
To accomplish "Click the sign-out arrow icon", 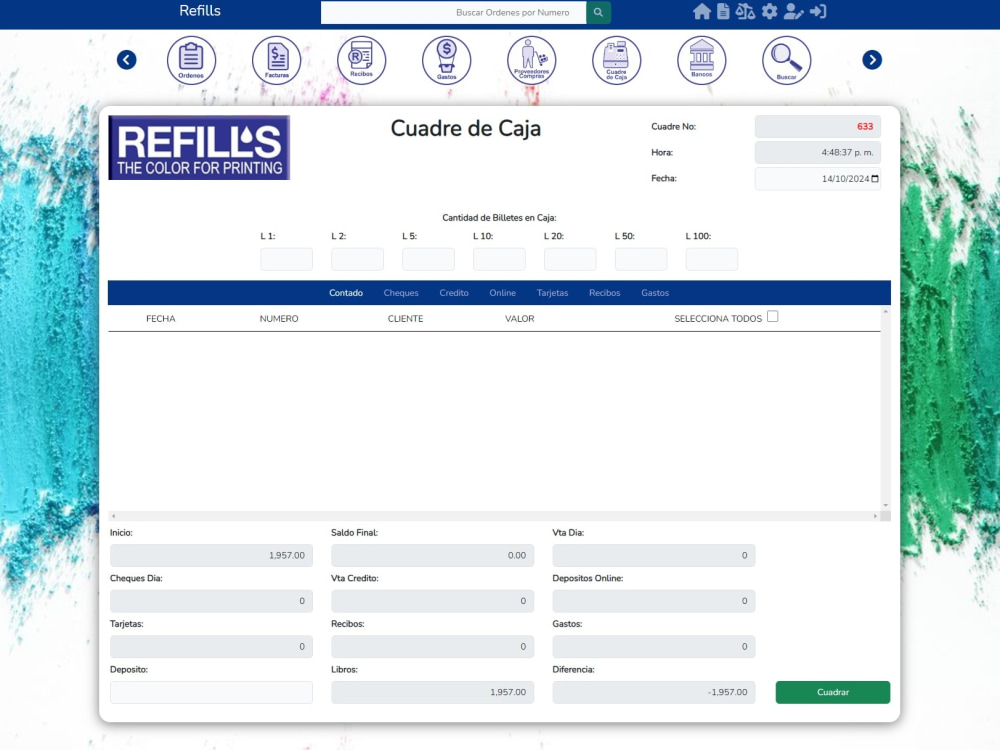I will click(818, 11).
